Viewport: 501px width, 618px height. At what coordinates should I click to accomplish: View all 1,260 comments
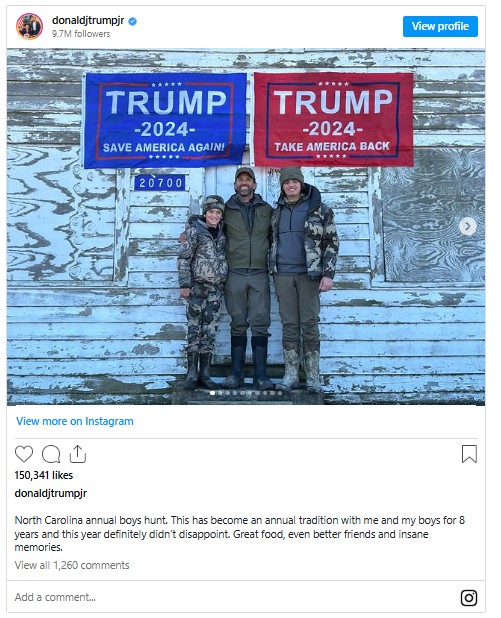pos(72,565)
